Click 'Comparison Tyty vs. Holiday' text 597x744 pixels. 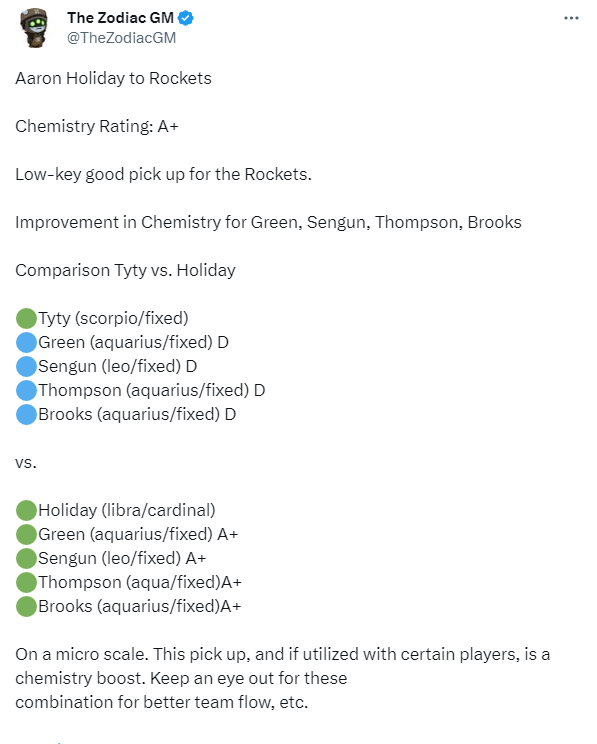[125, 270]
